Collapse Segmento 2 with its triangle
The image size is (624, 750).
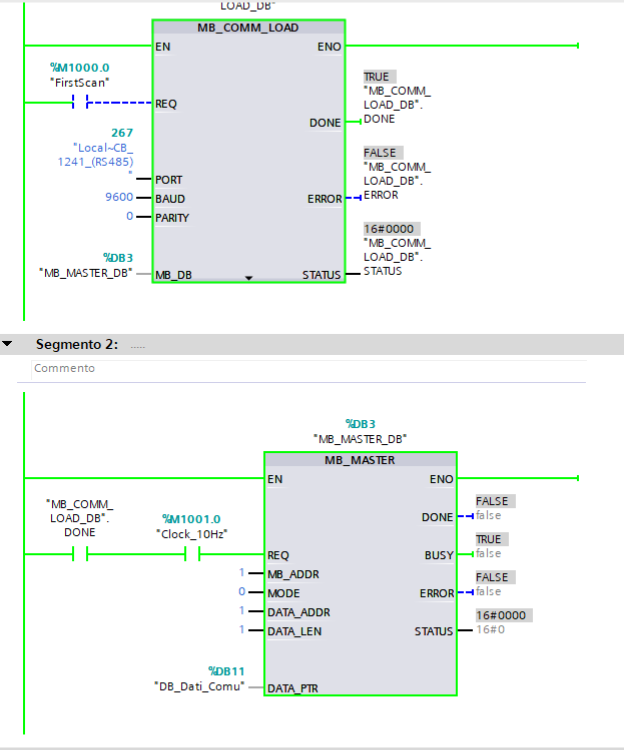[8, 344]
